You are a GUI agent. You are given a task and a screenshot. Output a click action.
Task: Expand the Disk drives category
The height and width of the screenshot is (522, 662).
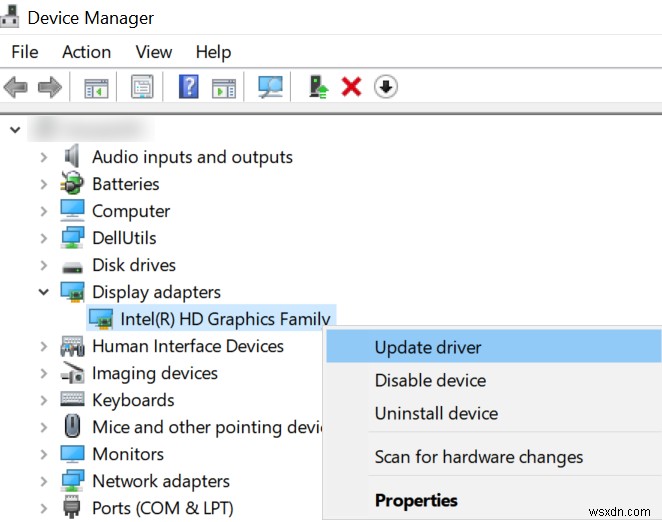click(43, 265)
